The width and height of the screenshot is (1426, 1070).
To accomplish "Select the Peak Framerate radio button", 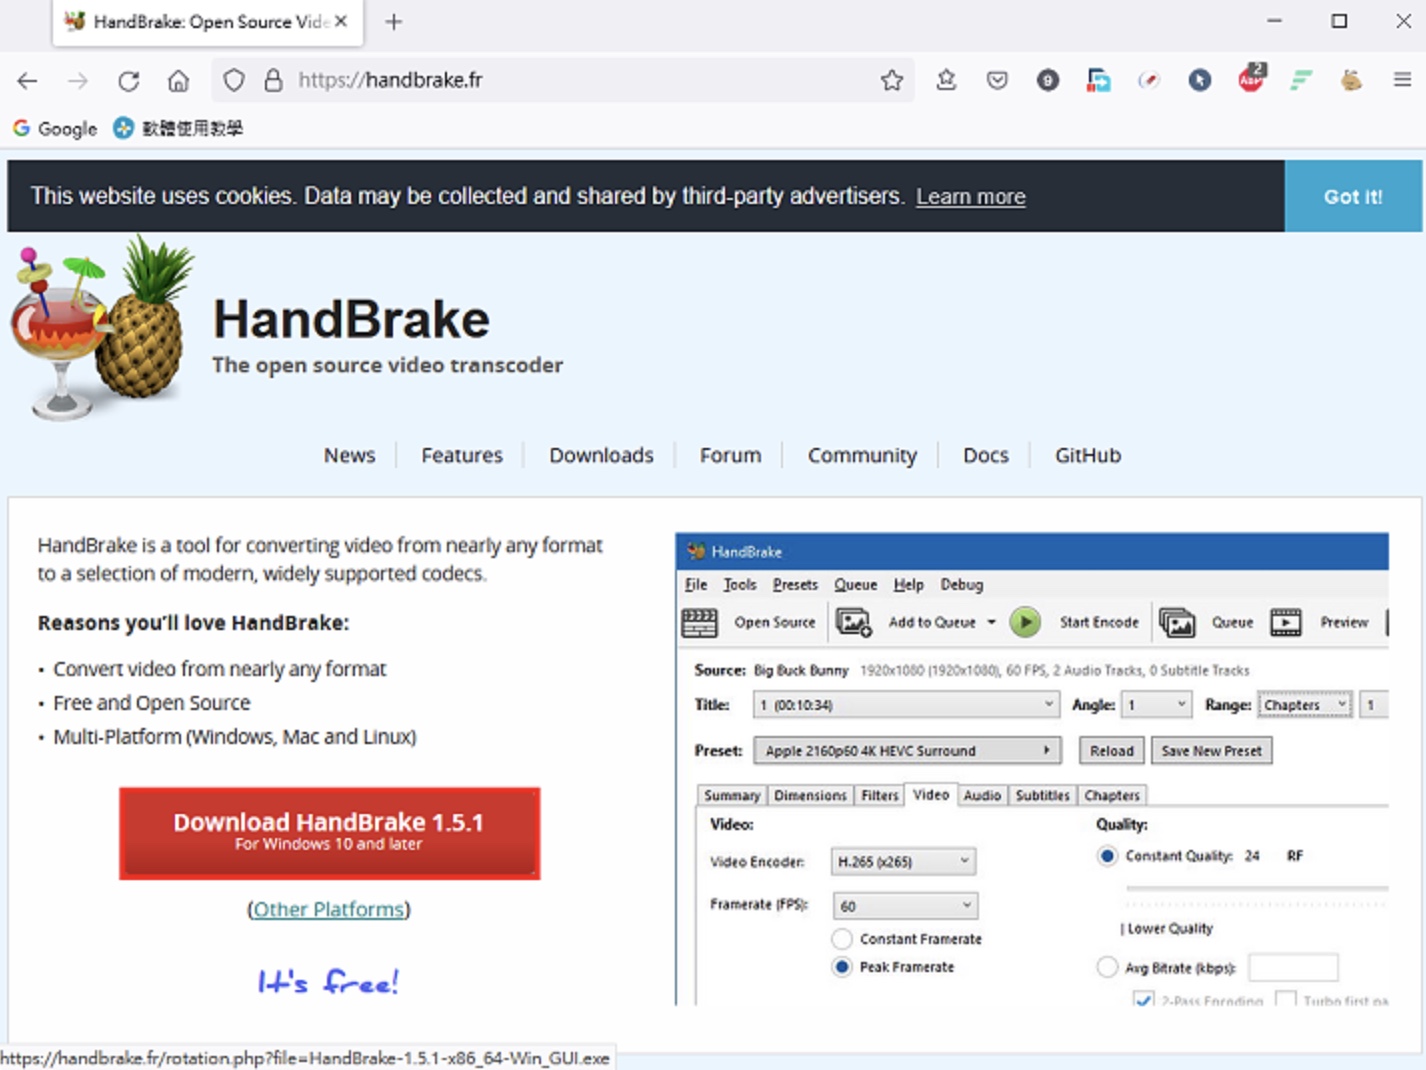I will pos(842,967).
